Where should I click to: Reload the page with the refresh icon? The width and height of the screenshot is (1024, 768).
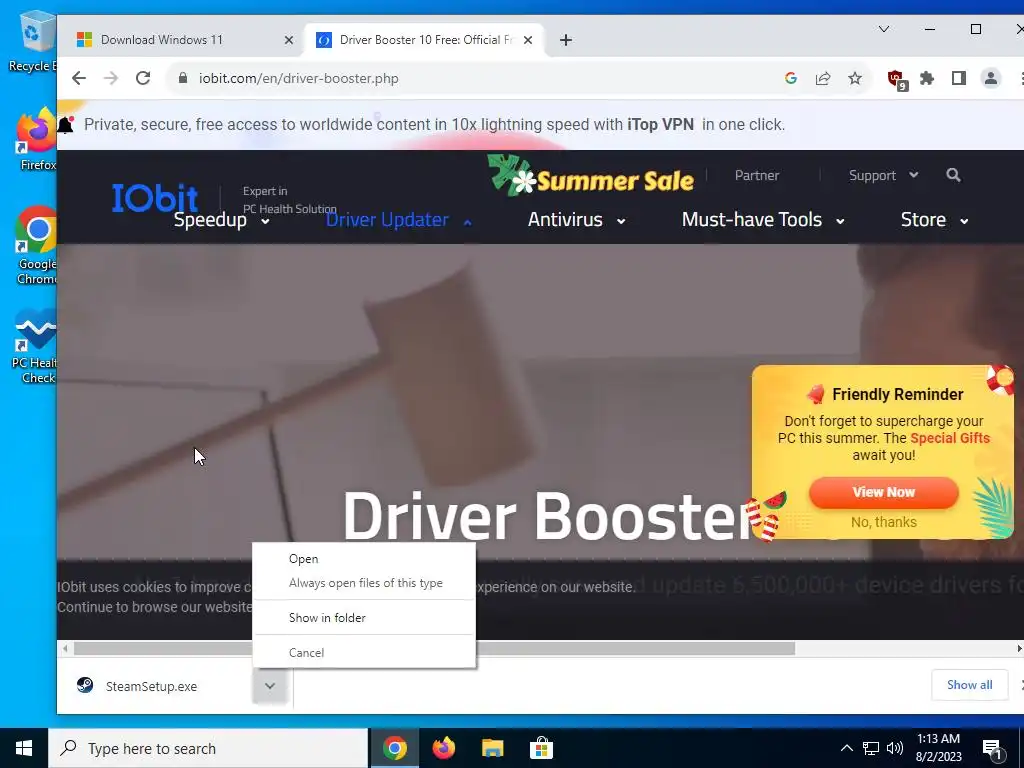pyautogui.click(x=143, y=78)
